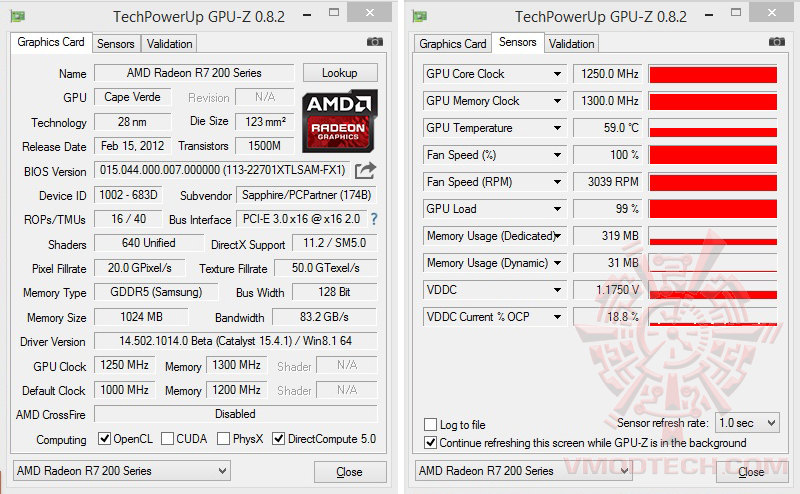Click the camera screenshot icon in left window
Viewport: 800px width, 494px height.
(375, 42)
